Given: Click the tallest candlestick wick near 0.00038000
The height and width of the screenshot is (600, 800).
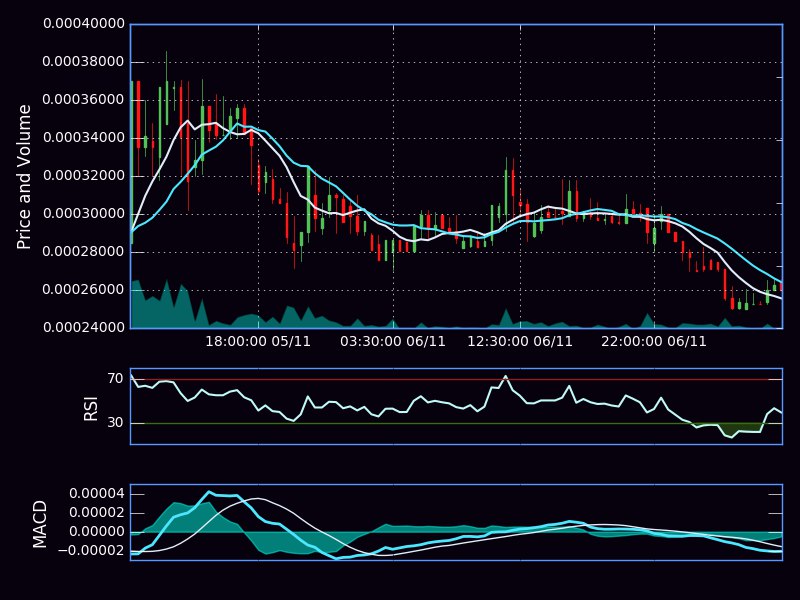Looking at the screenshot, I should pos(166,87).
